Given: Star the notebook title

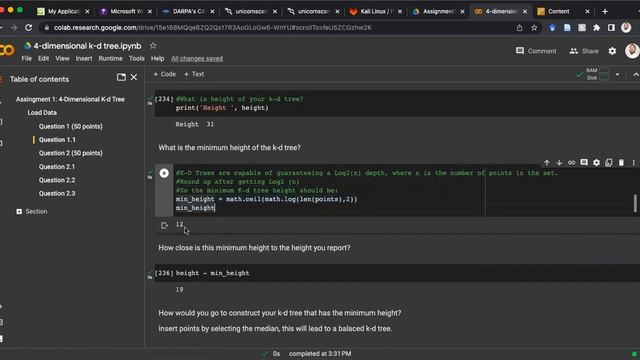Looking at the screenshot, I should click(153, 46).
